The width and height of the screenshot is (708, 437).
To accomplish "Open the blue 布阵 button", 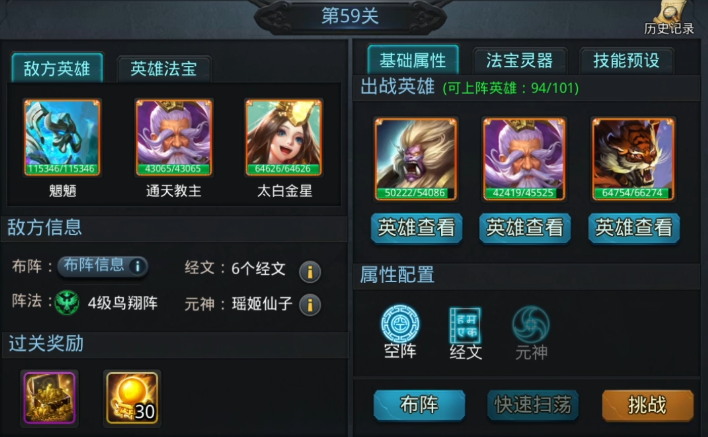I will [419, 405].
